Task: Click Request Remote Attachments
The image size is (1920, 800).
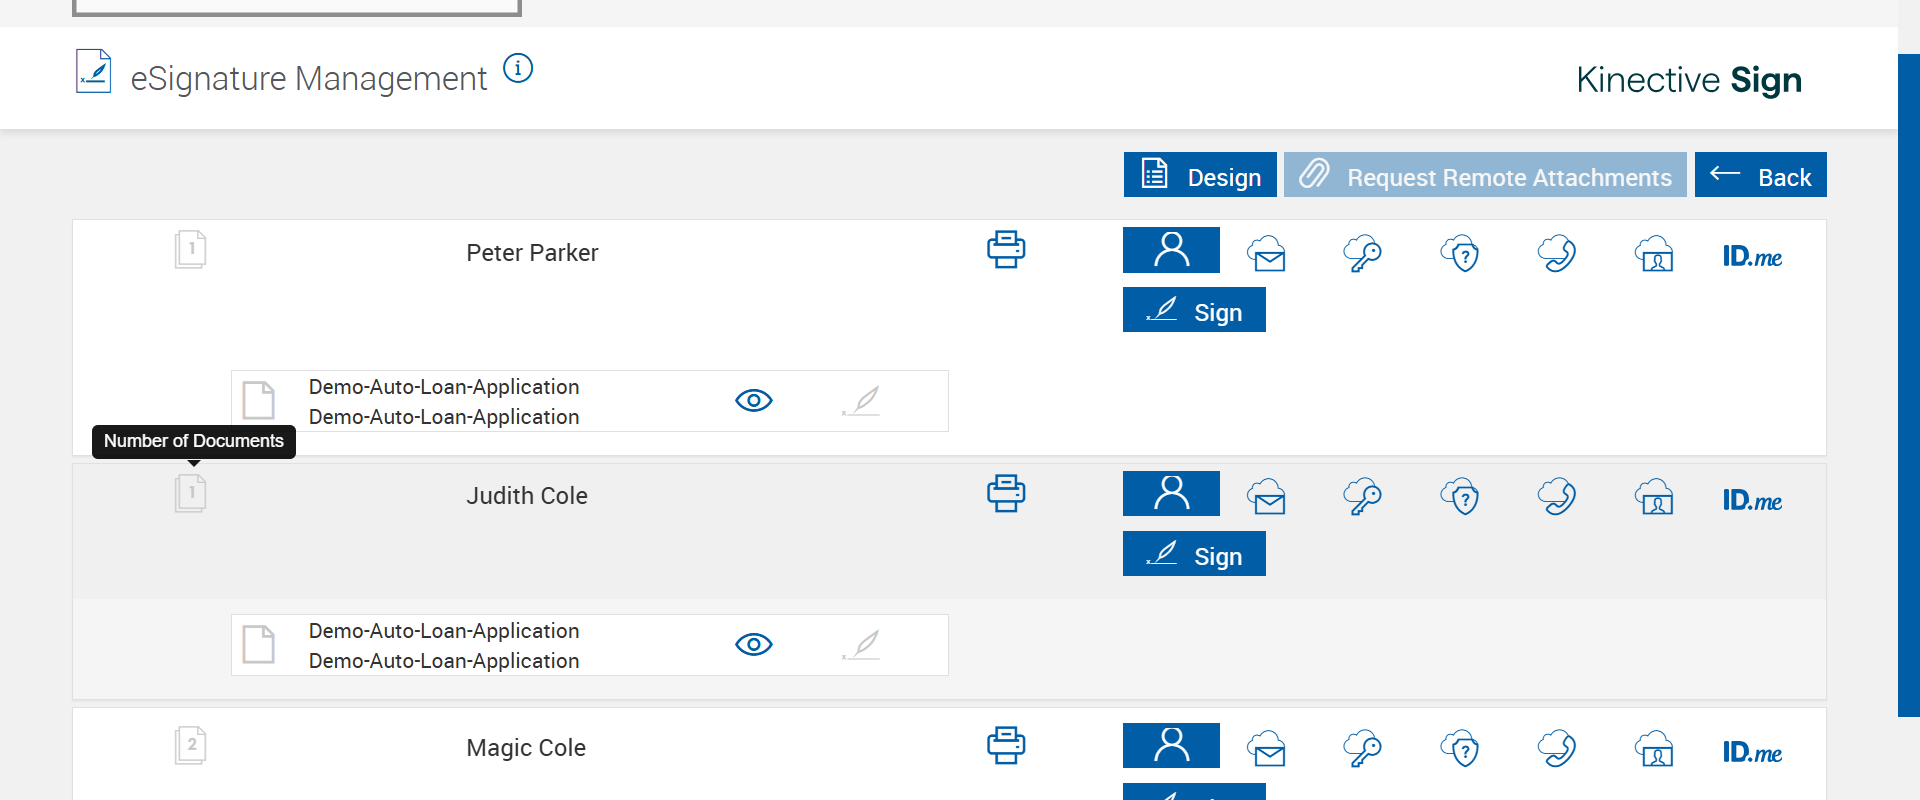Action: coord(1485,175)
